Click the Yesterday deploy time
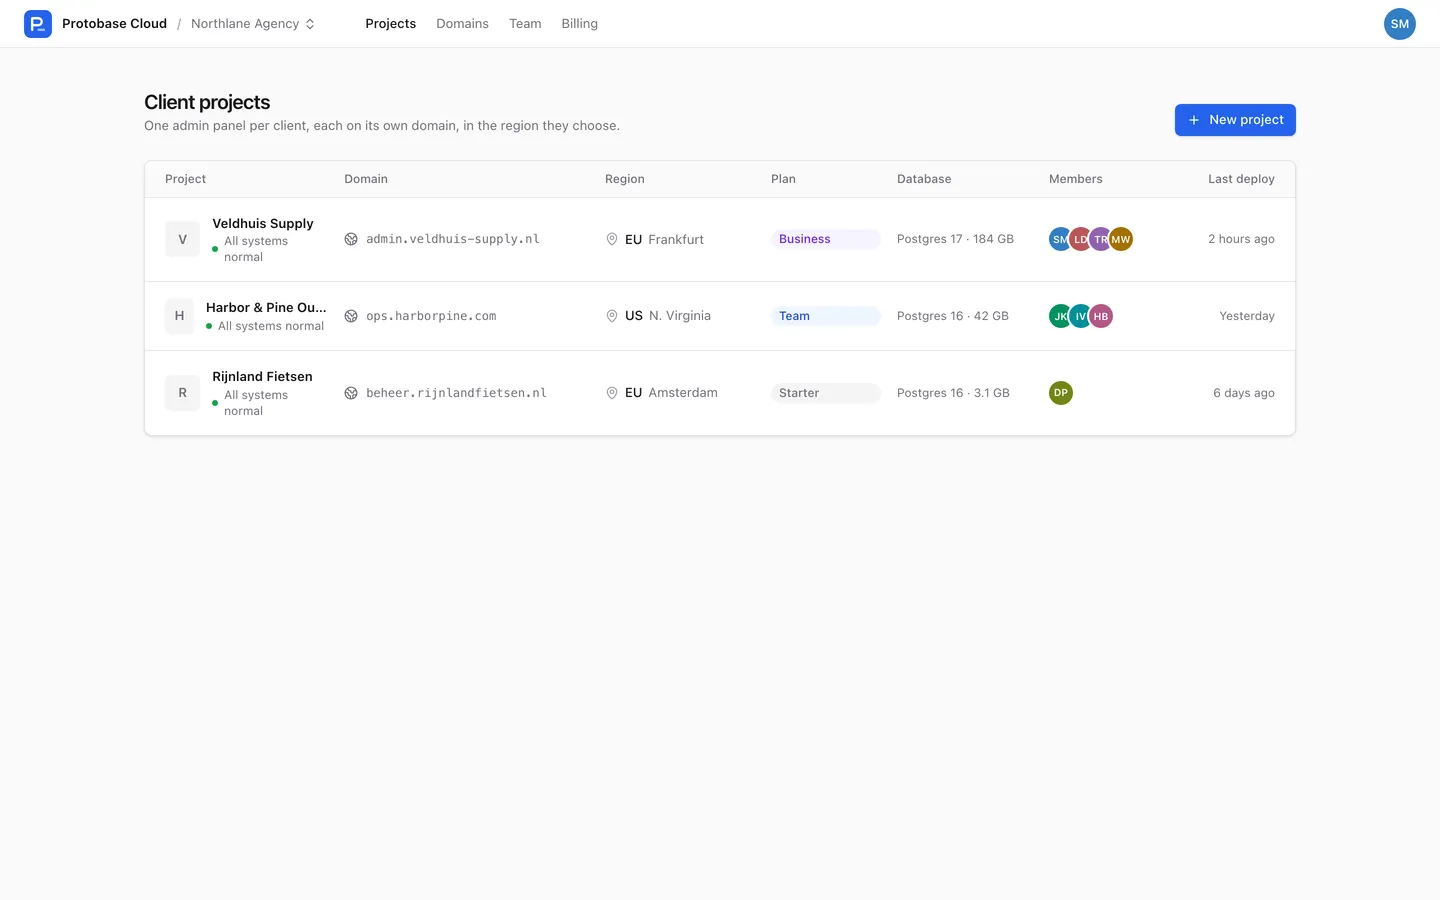This screenshot has height=900, width=1440. tap(1247, 316)
